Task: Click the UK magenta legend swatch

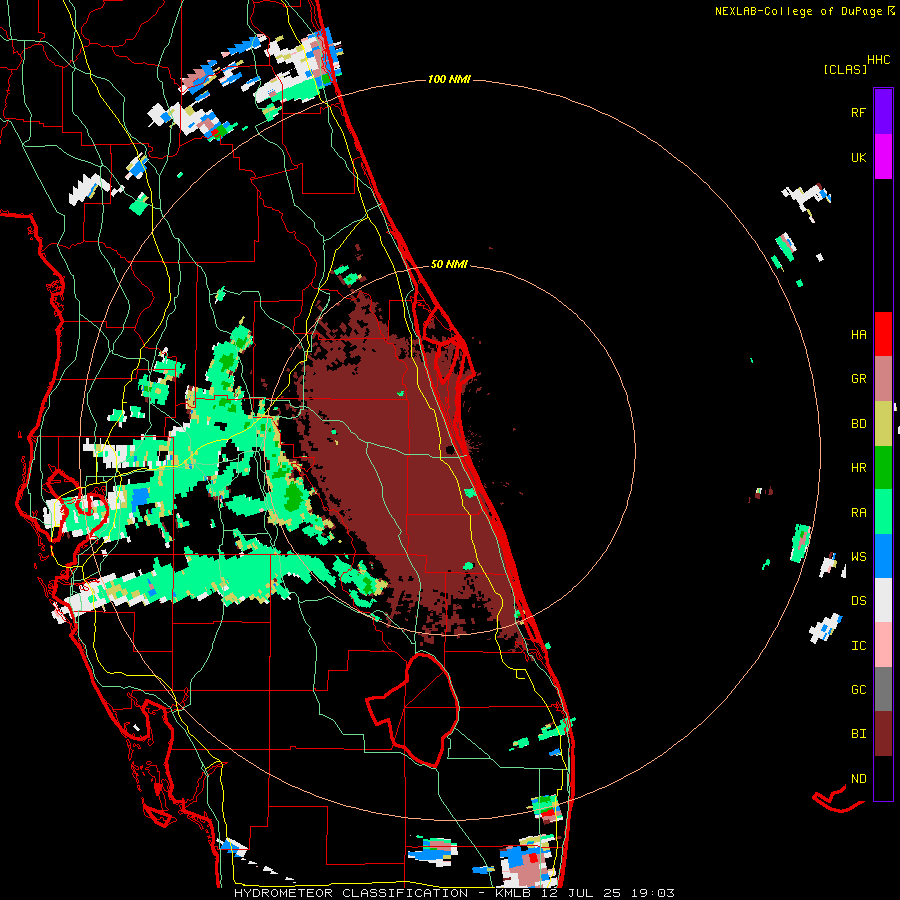Action: 883,157
